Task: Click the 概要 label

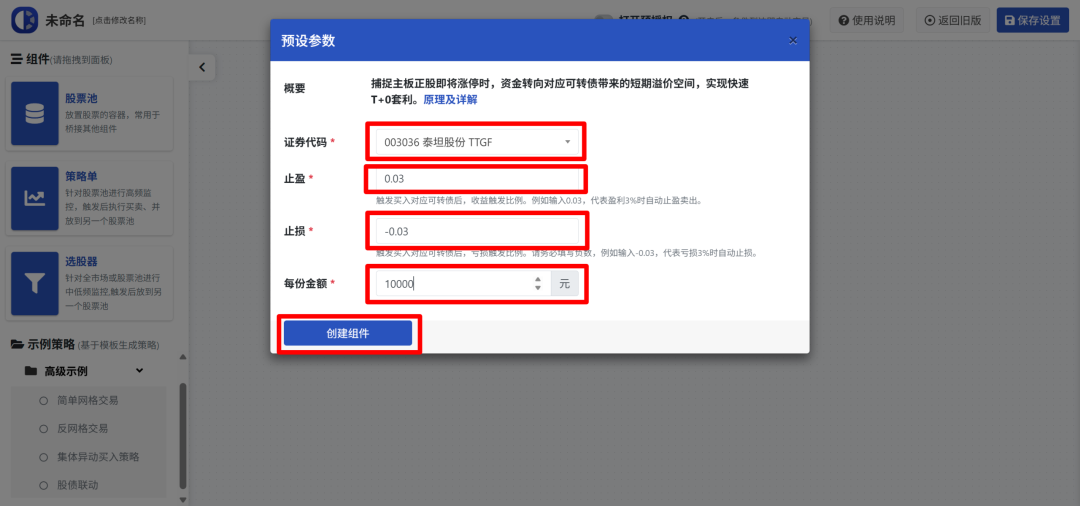Action: point(294,88)
